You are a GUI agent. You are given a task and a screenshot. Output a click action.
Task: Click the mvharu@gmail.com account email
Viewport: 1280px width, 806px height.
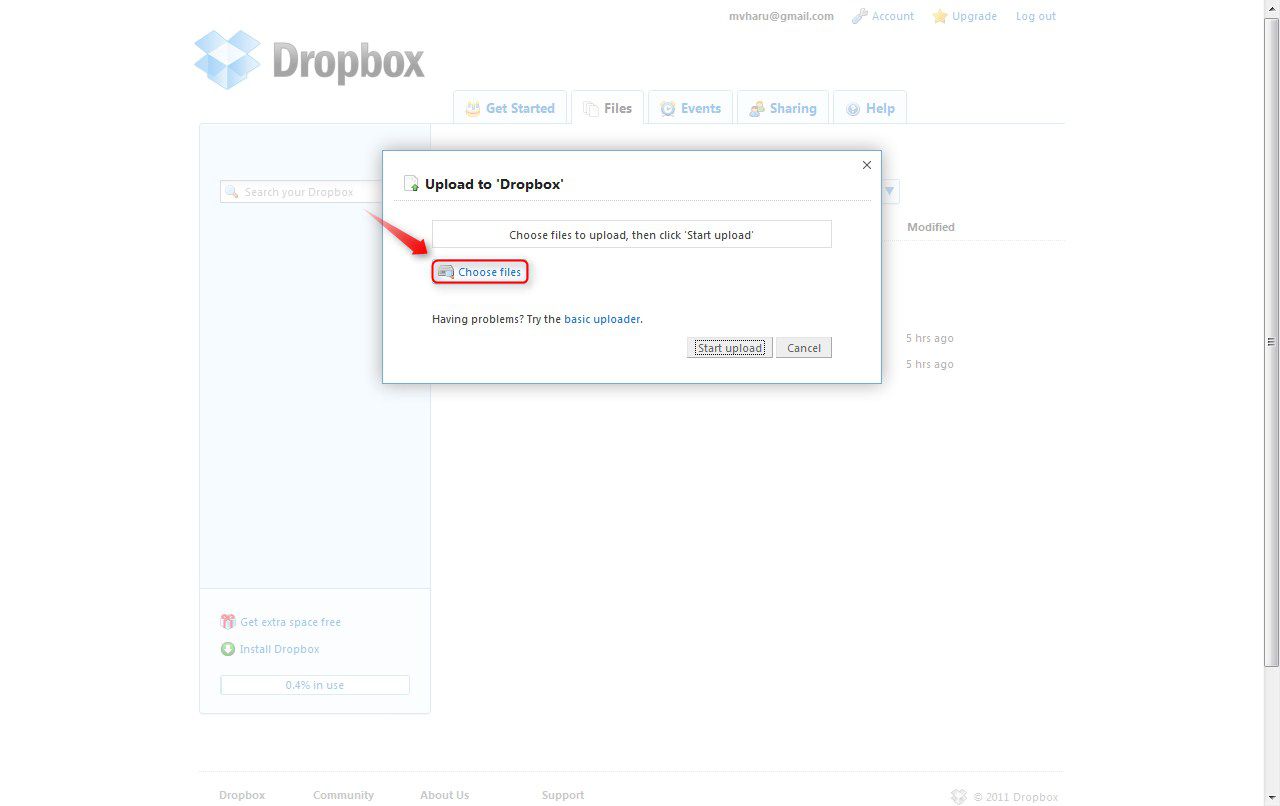(781, 16)
